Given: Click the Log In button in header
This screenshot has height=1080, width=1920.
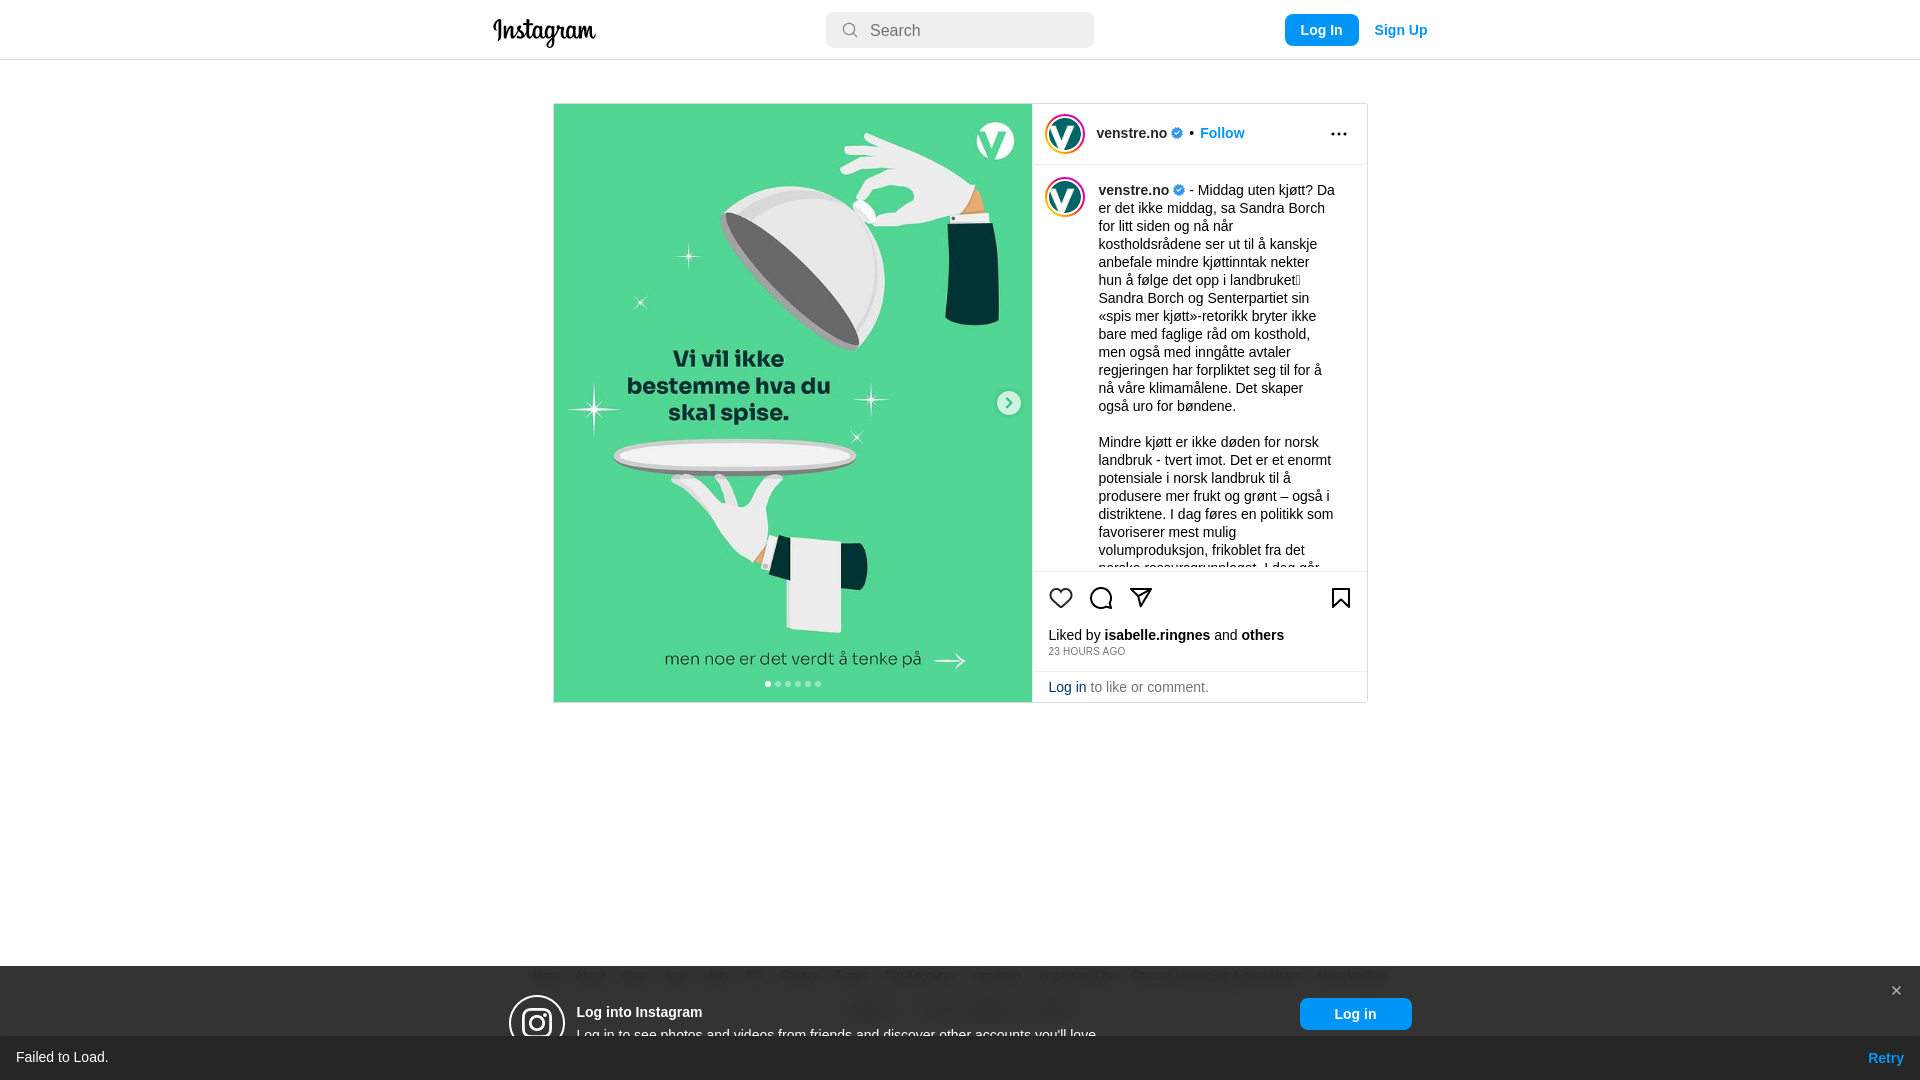Looking at the screenshot, I should (1321, 30).
